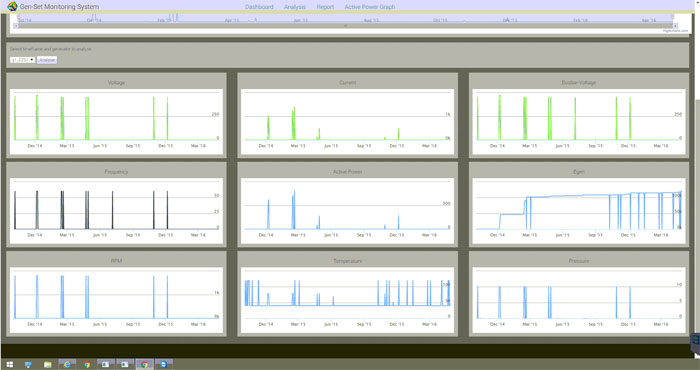
Task: Click the Pressure chart title
Action: (x=579, y=261)
